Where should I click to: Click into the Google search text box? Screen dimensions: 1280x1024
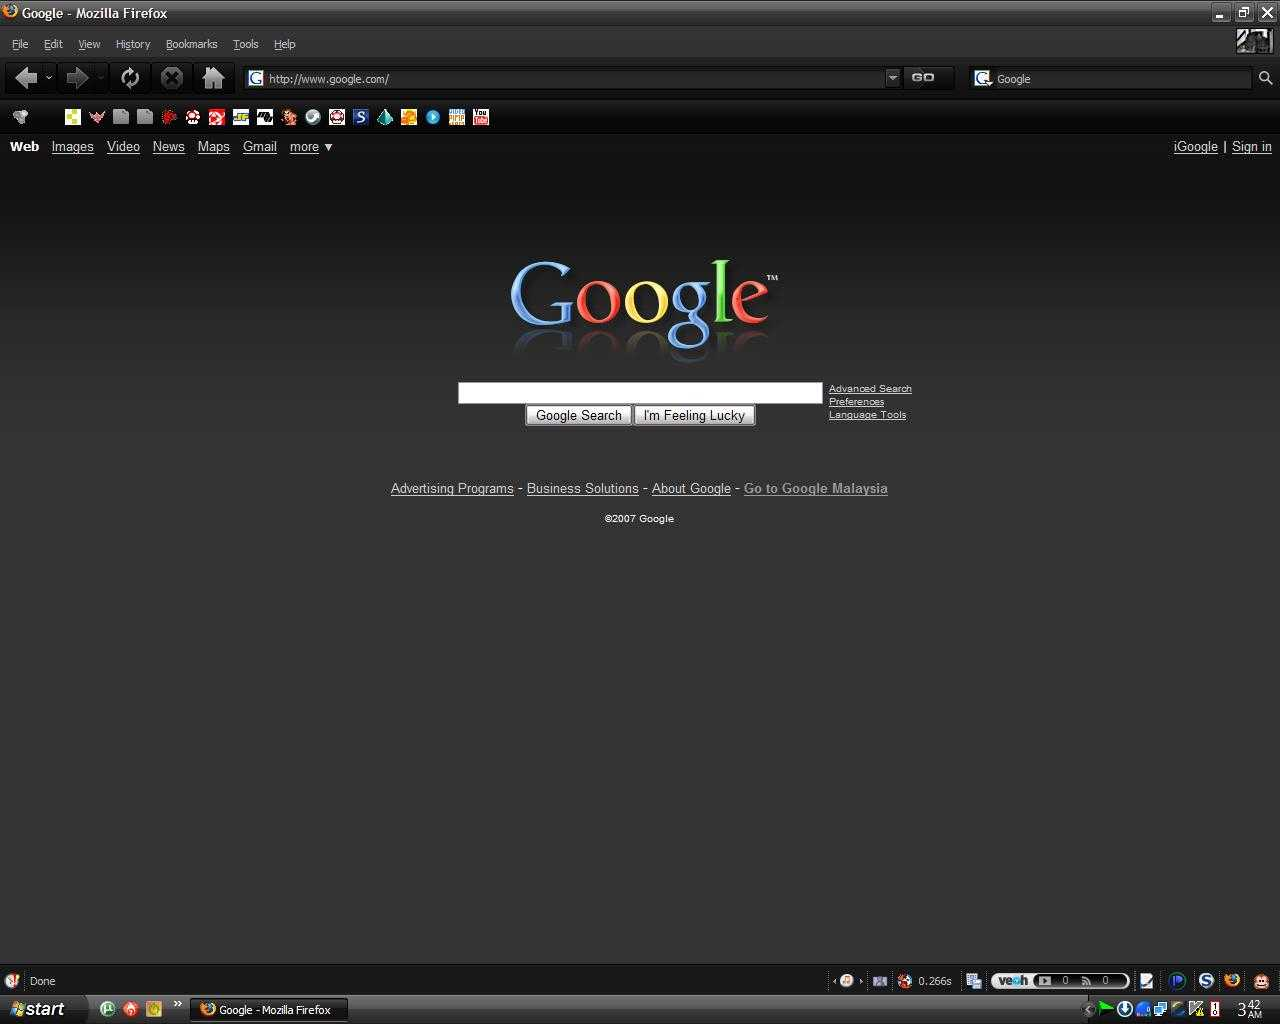coord(640,393)
